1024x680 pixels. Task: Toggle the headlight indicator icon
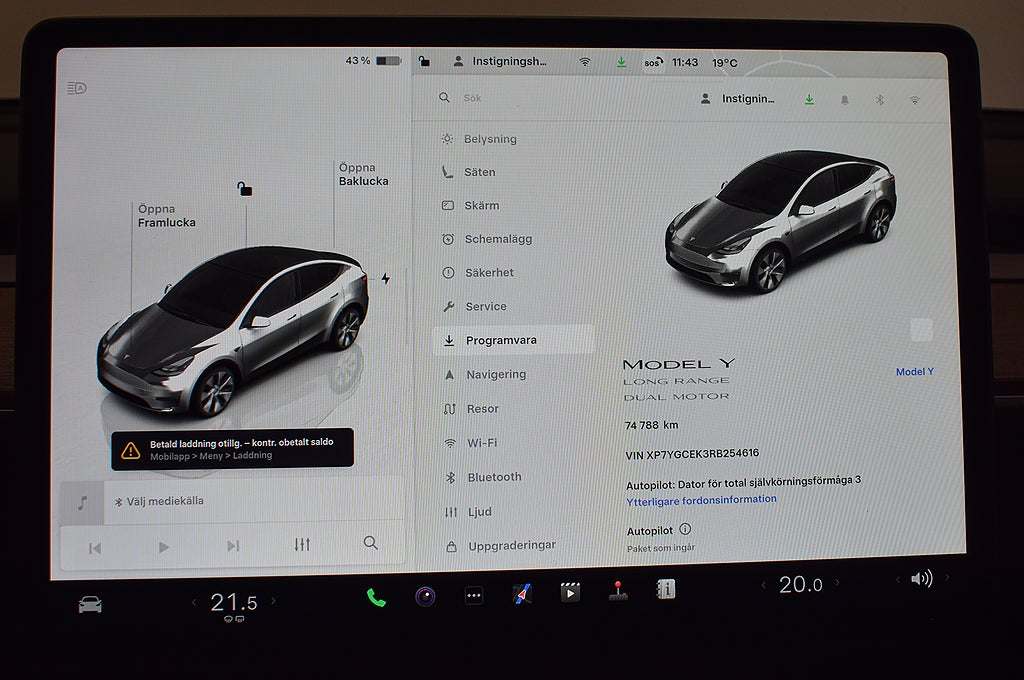click(x=77, y=88)
